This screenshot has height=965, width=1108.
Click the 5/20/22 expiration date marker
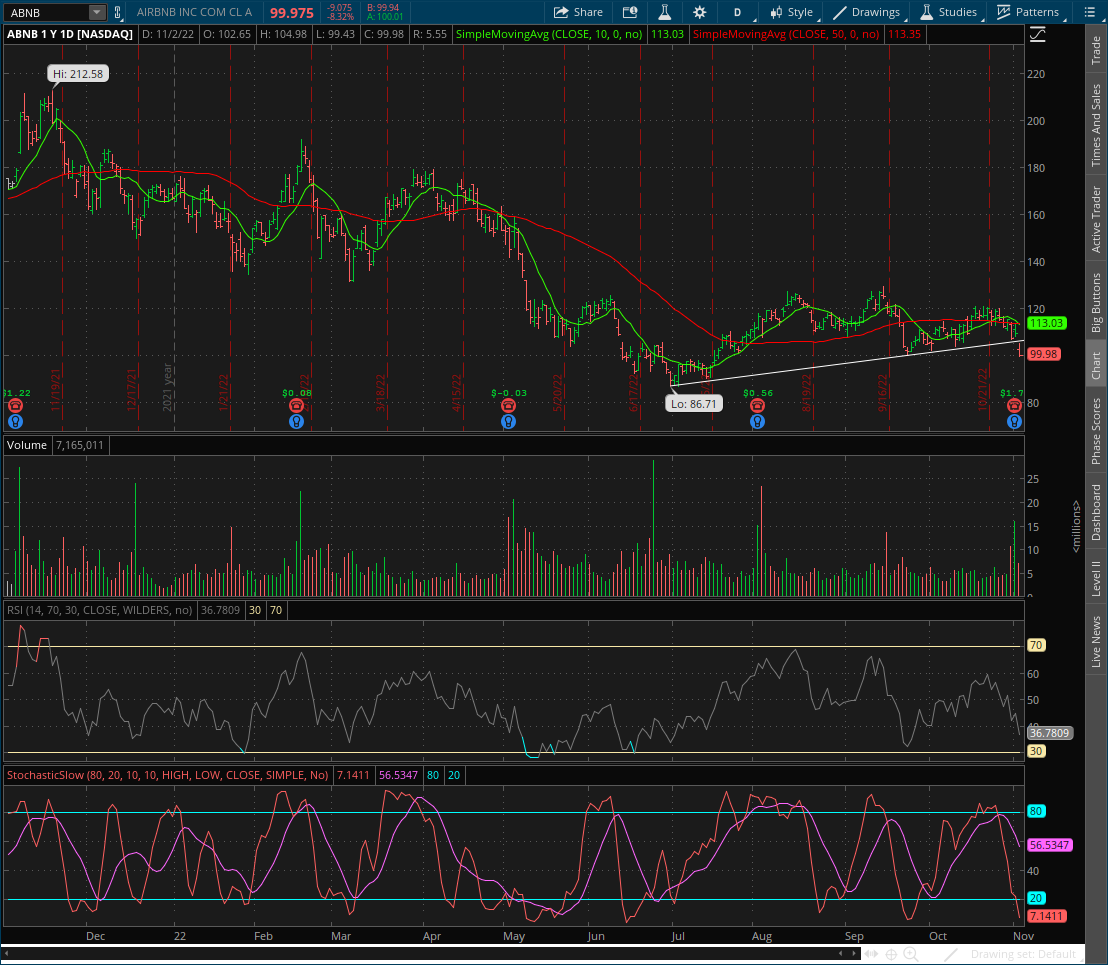[x=558, y=393]
